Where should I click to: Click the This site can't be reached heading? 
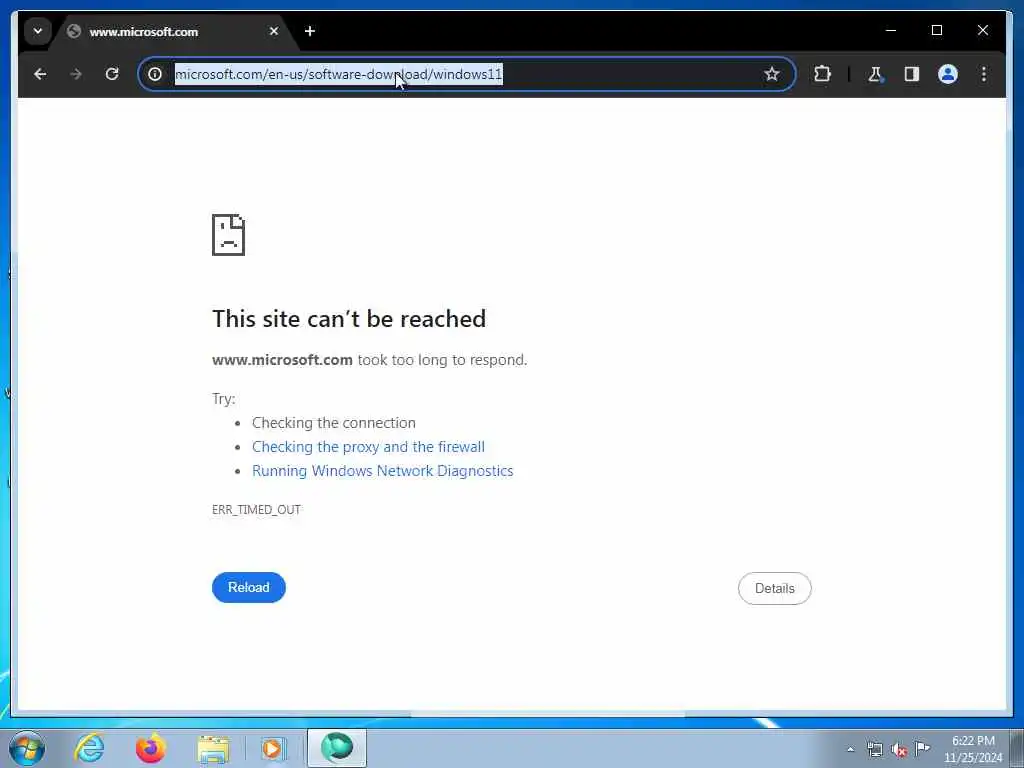tap(349, 319)
